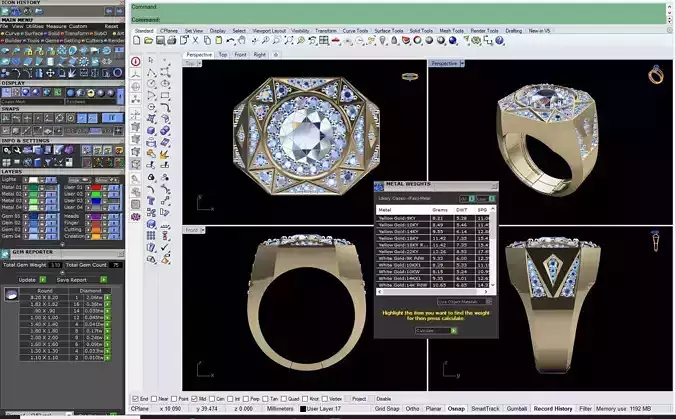Click Calculate button in Metal Weights
This screenshot has height=419, width=676.
[x=436, y=331]
